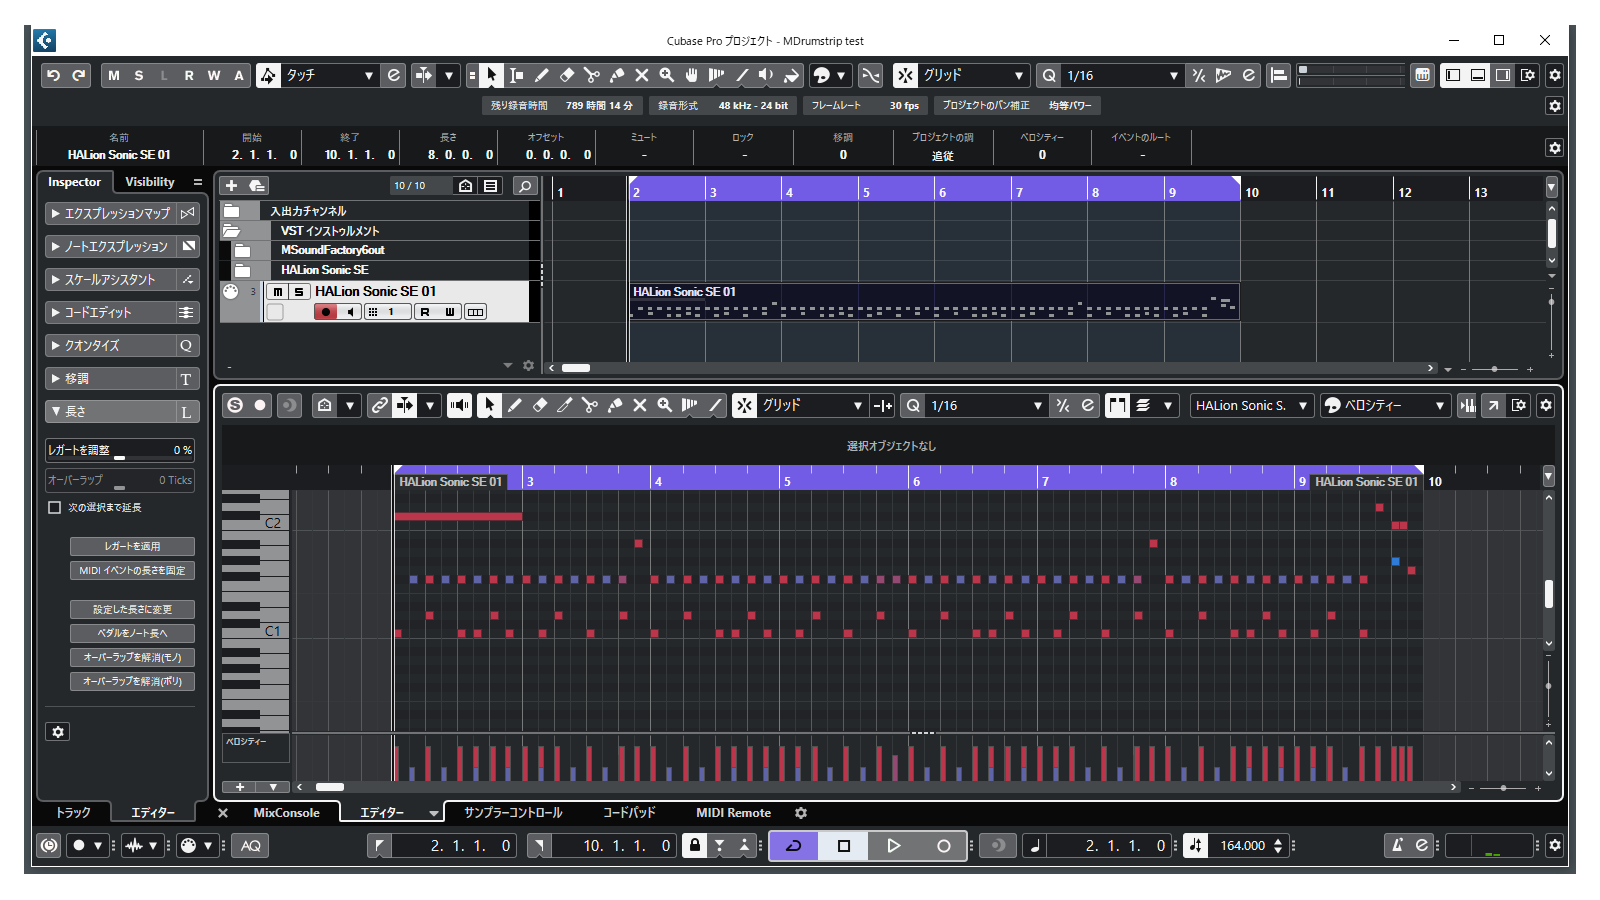Toggle the transport Cycle loop button

click(x=794, y=846)
